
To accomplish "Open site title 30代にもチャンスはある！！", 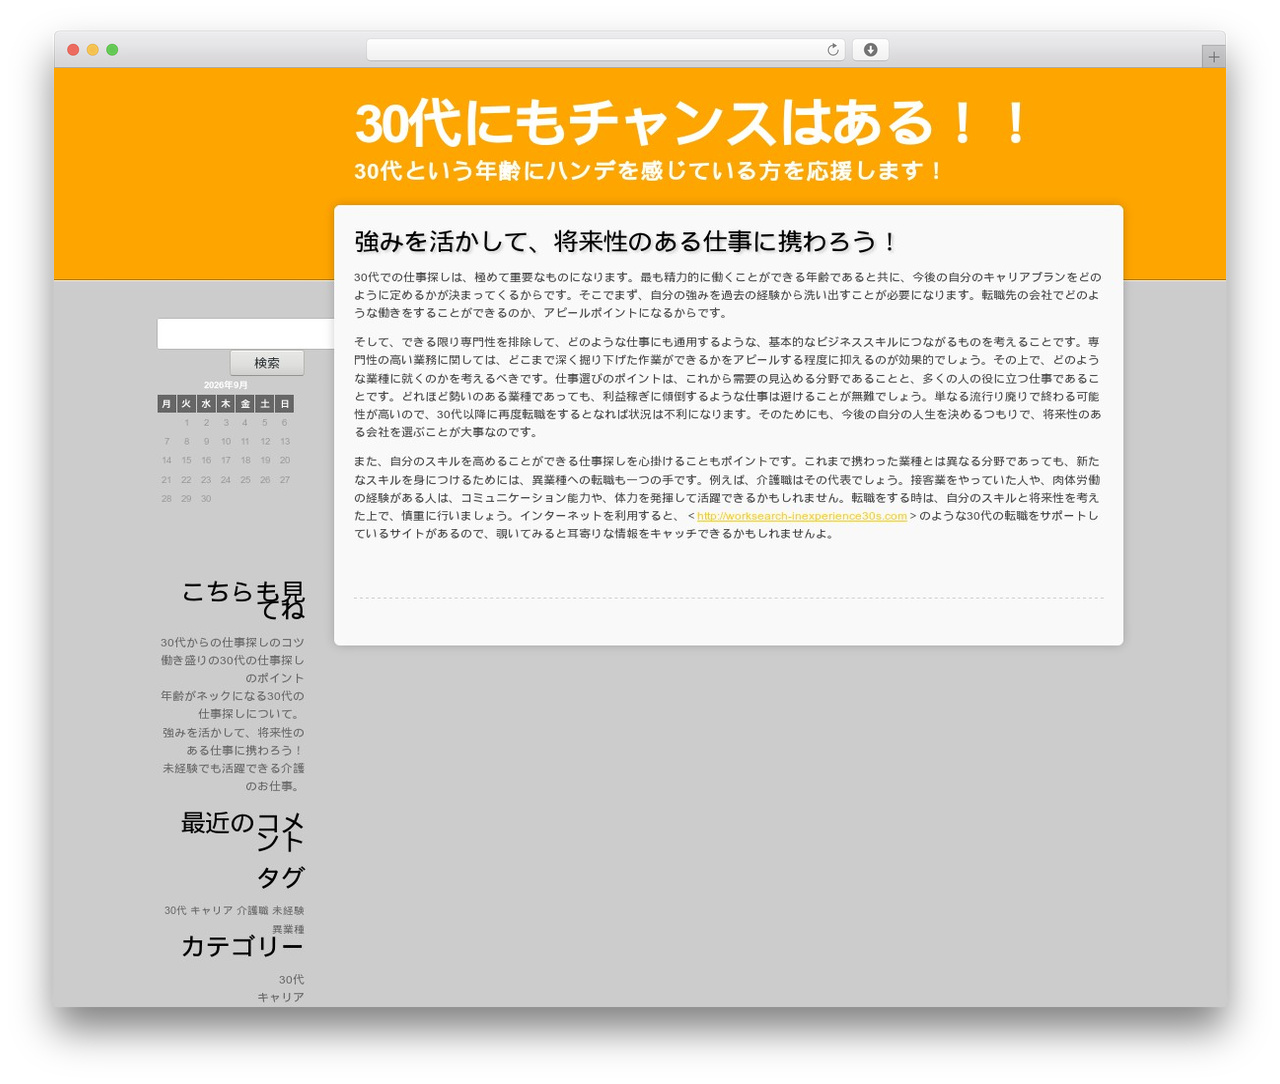I will click(692, 124).
